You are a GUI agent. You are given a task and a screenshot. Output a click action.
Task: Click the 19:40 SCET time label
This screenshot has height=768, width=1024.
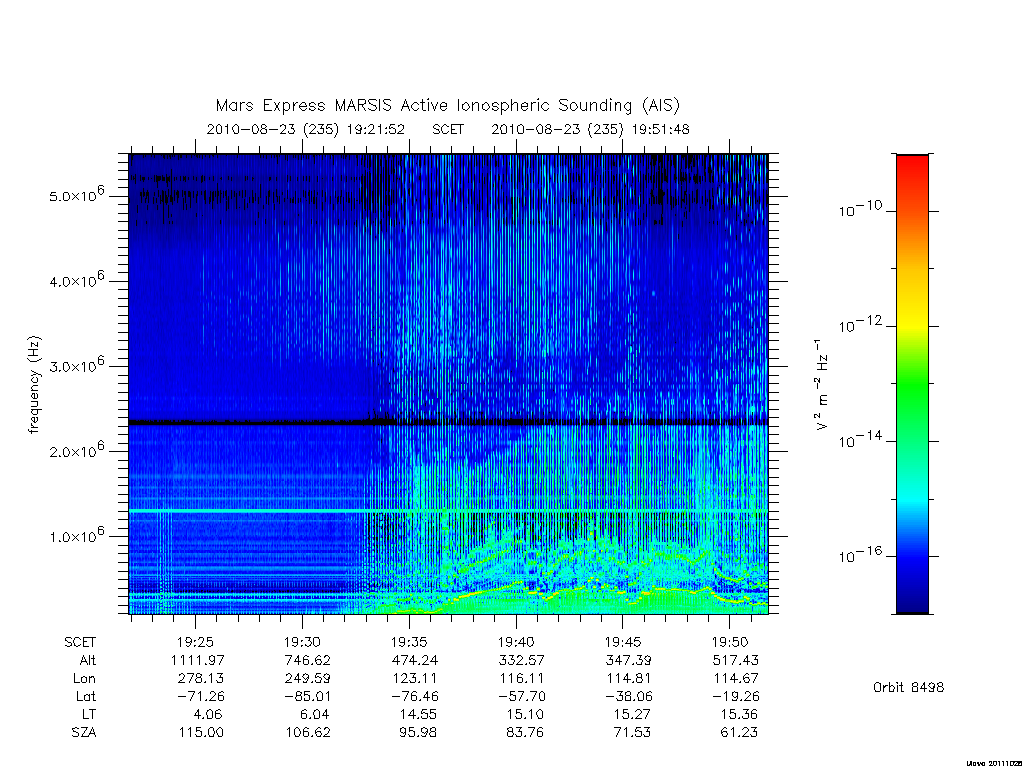517,642
